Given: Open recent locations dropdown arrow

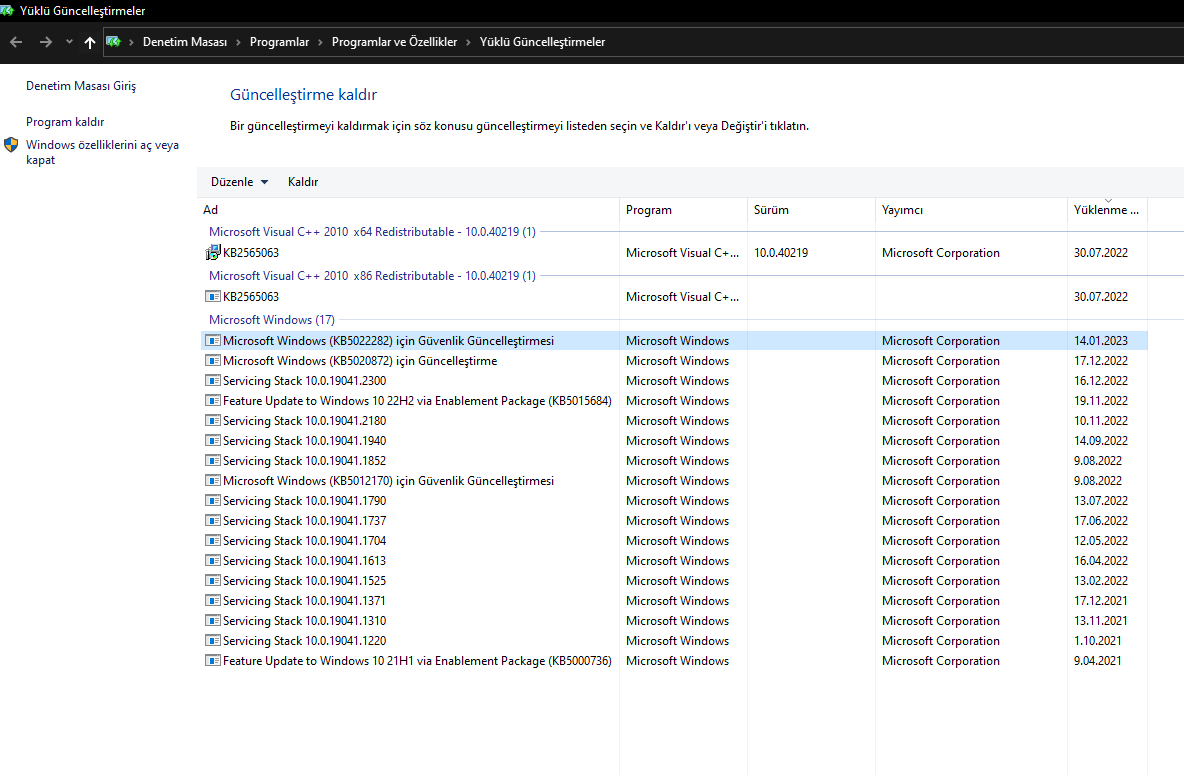Looking at the screenshot, I should point(69,42).
